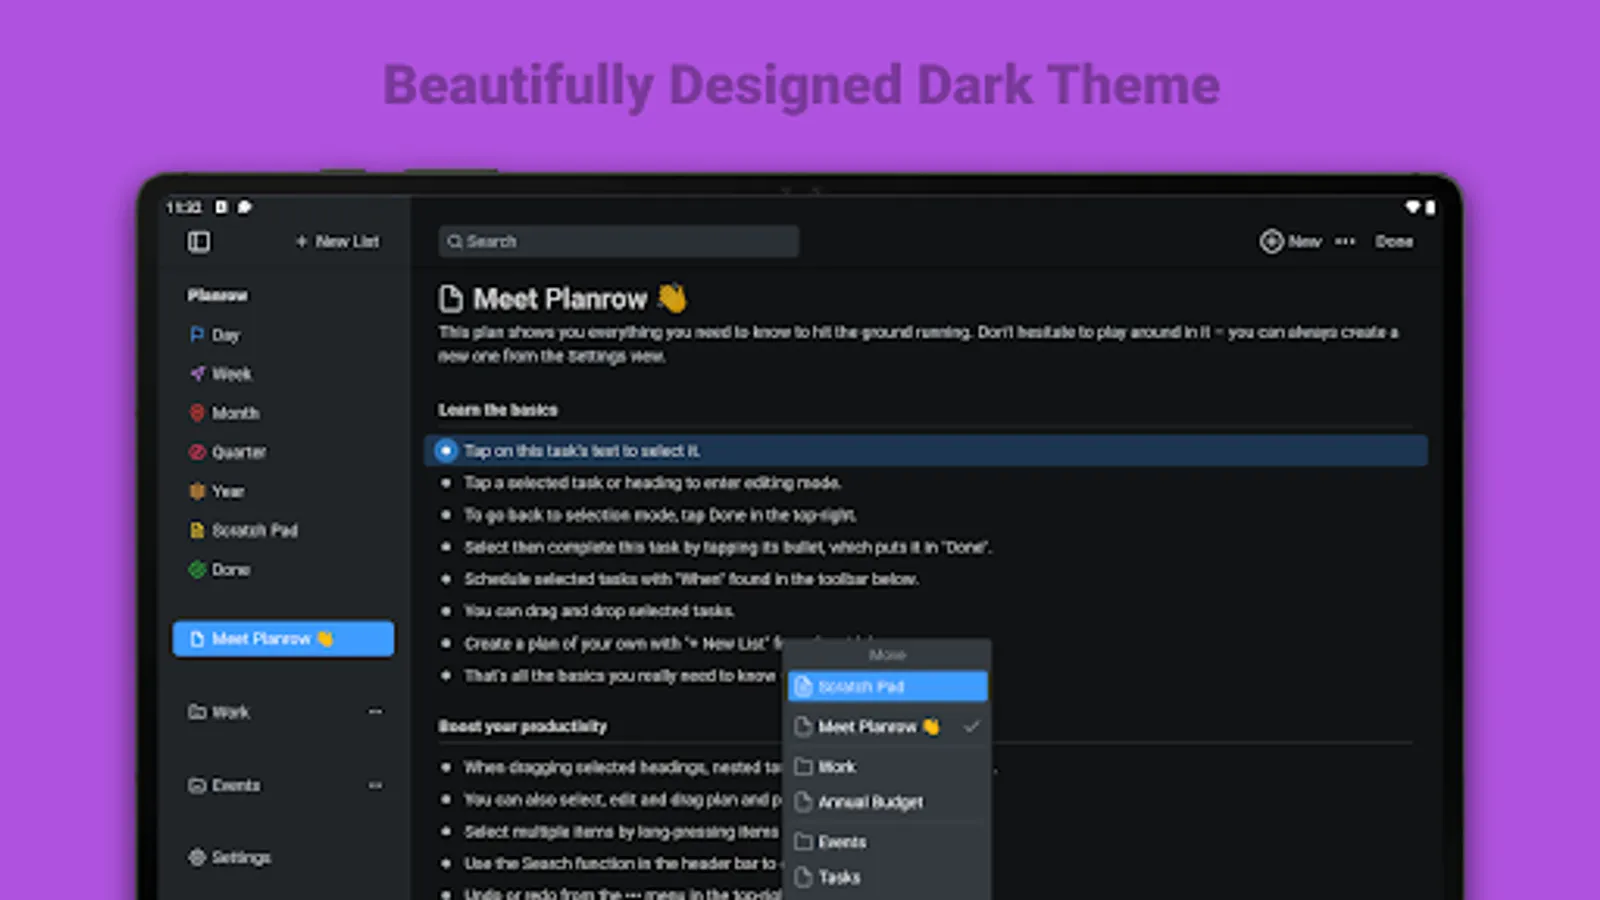
Task: Choose Meet Planrow in the Move menu
Action: point(888,727)
